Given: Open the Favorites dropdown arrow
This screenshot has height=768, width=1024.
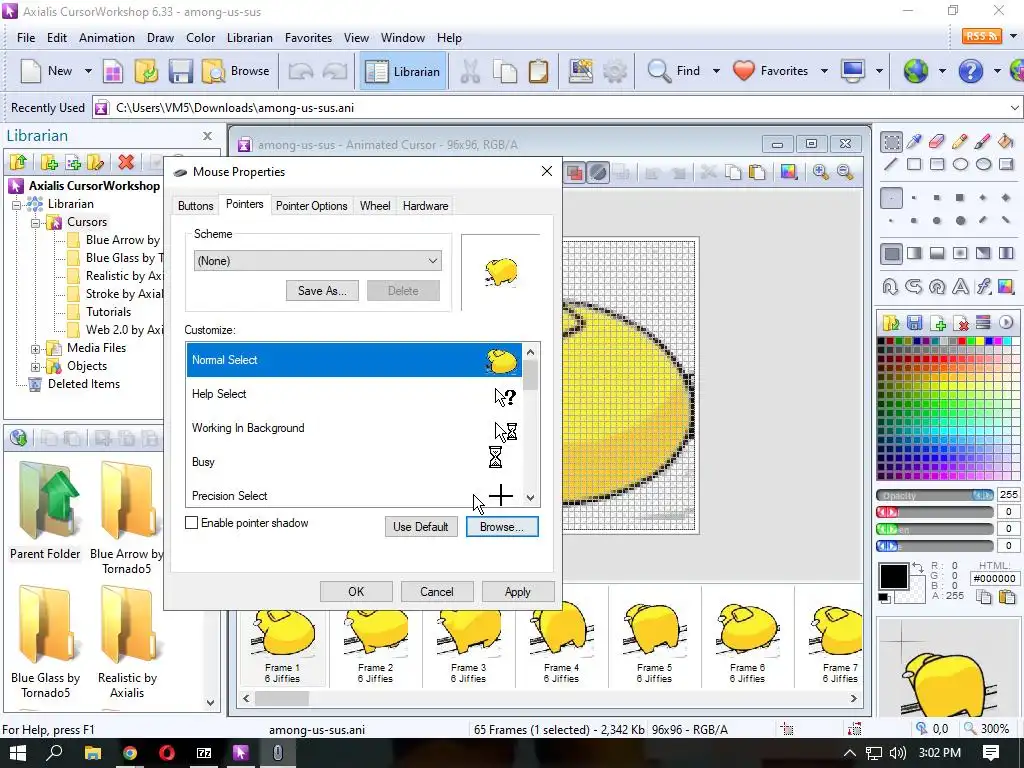Looking at the screenshot, I should click(x=824, y=71).
